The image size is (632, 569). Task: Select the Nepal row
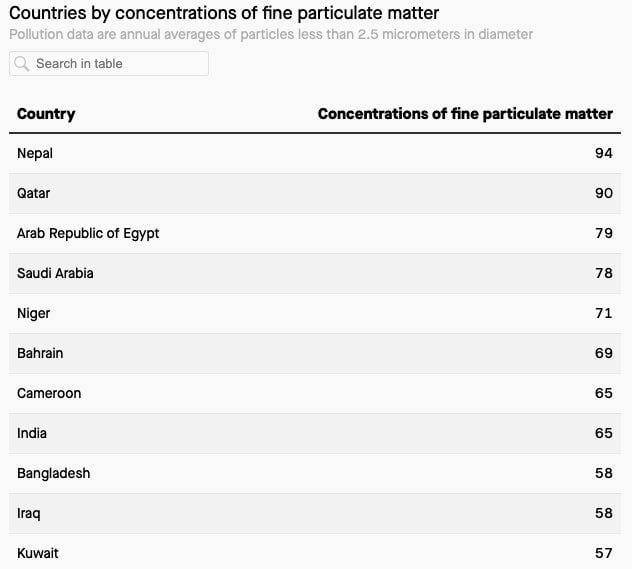pos(315,154)
